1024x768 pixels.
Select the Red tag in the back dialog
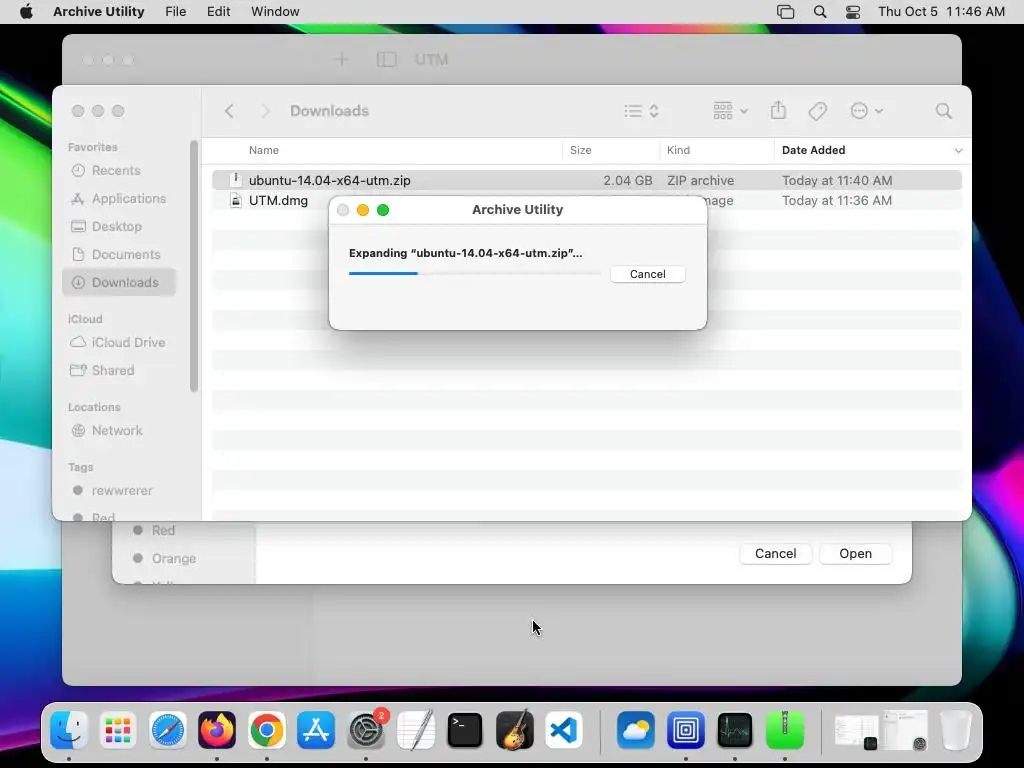[154, 530]
